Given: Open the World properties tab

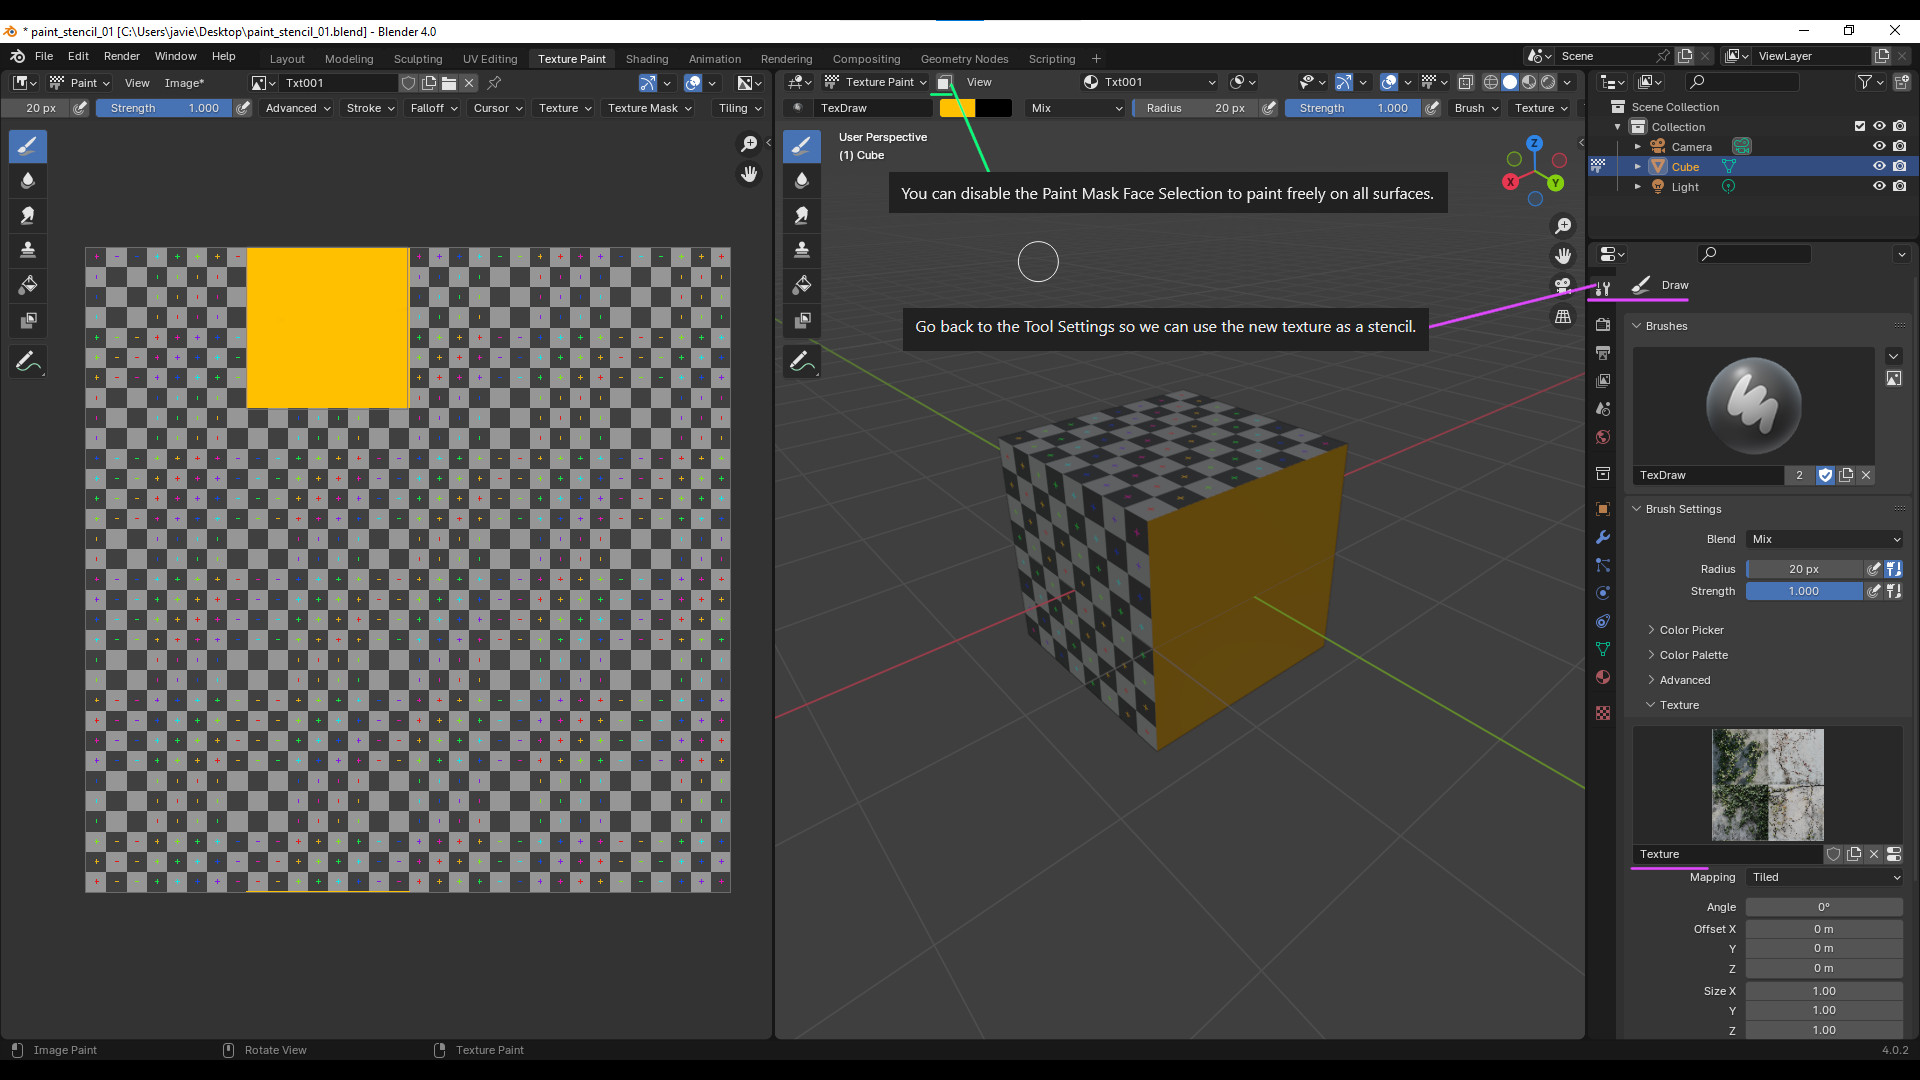Looking at the screenshot, I should pyautogui.click(x=1603, y=437).
